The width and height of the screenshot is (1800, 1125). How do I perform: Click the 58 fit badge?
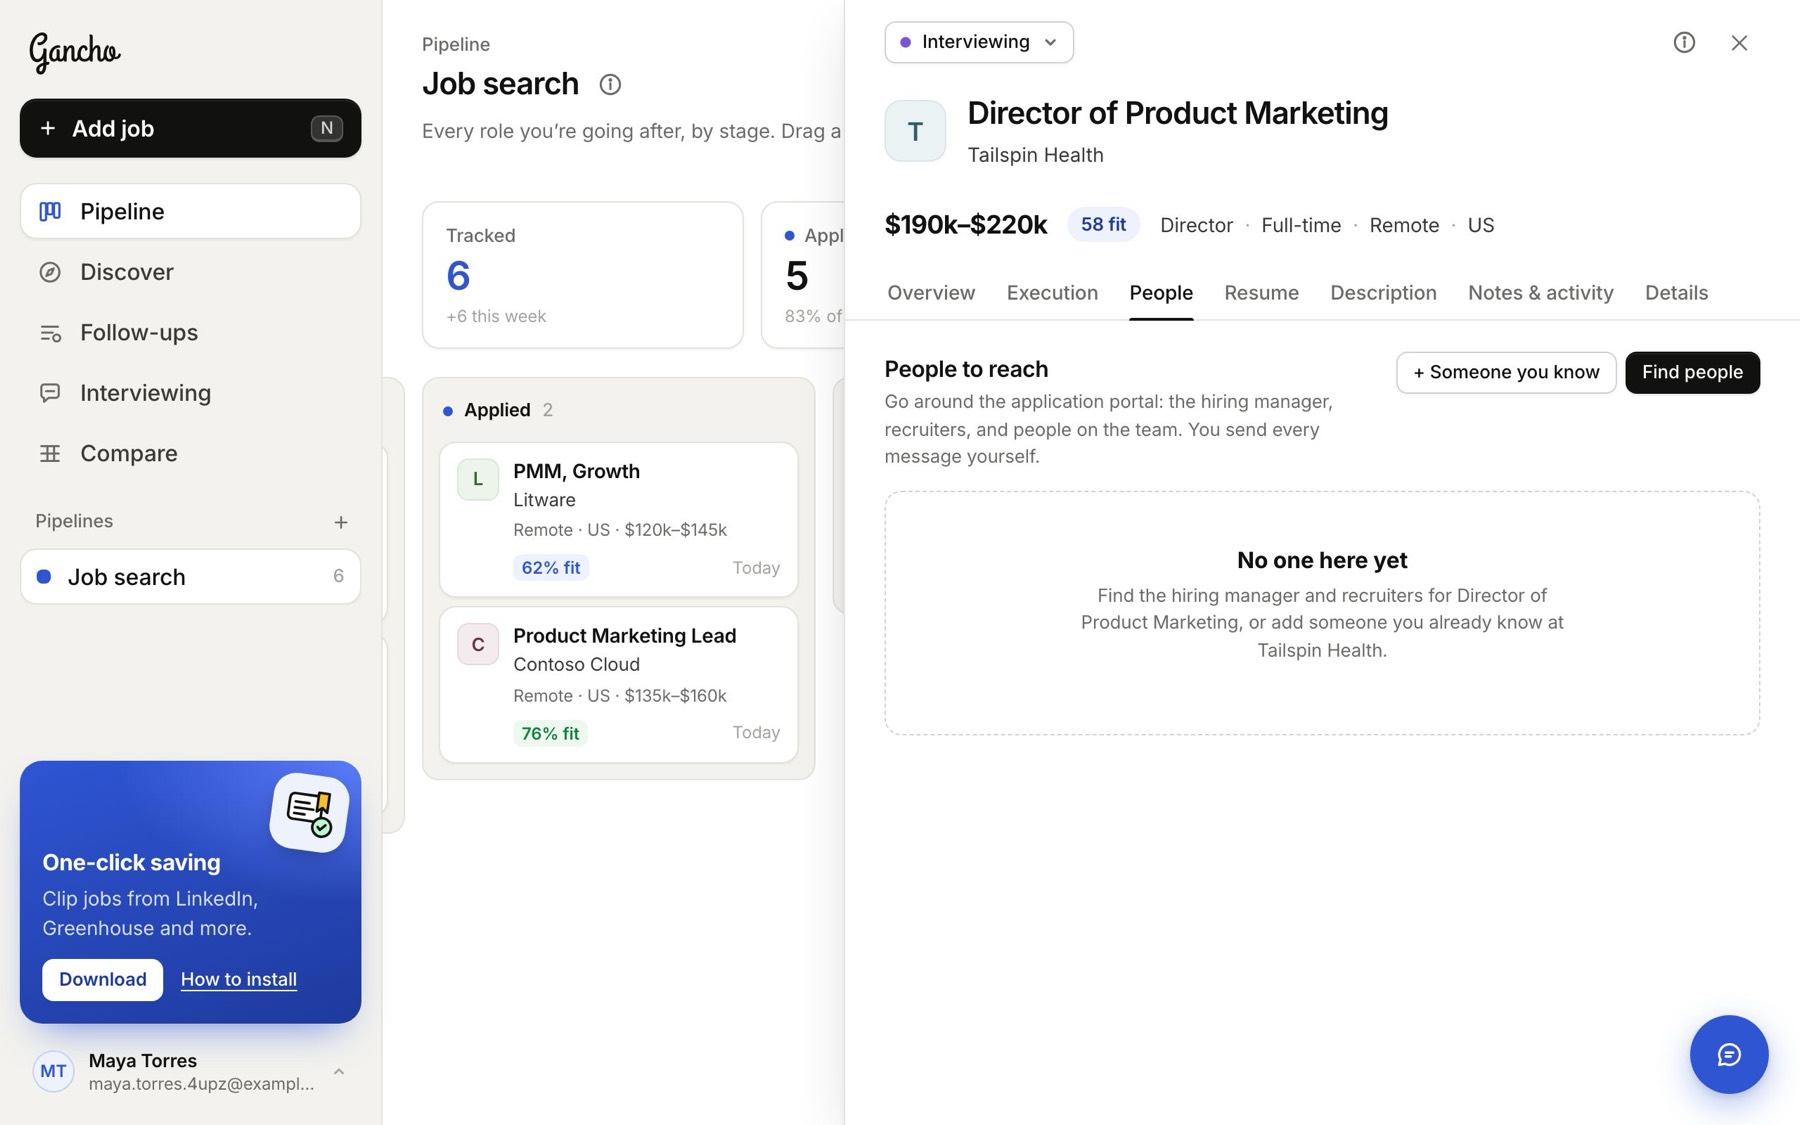click(x=1103, y=224)
